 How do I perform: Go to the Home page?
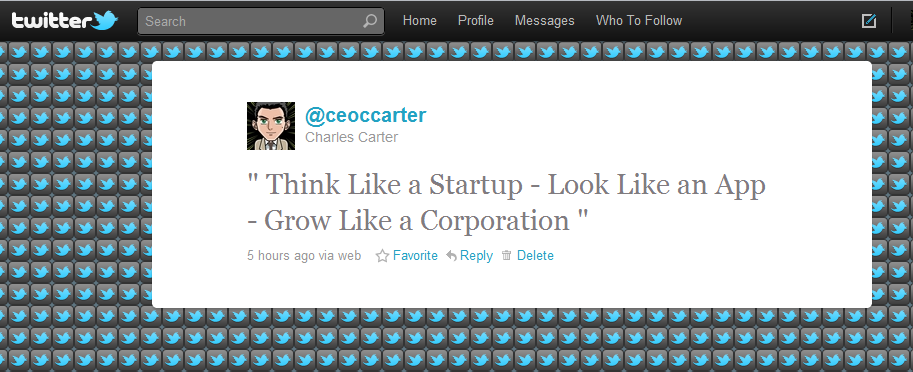(420, 21)
